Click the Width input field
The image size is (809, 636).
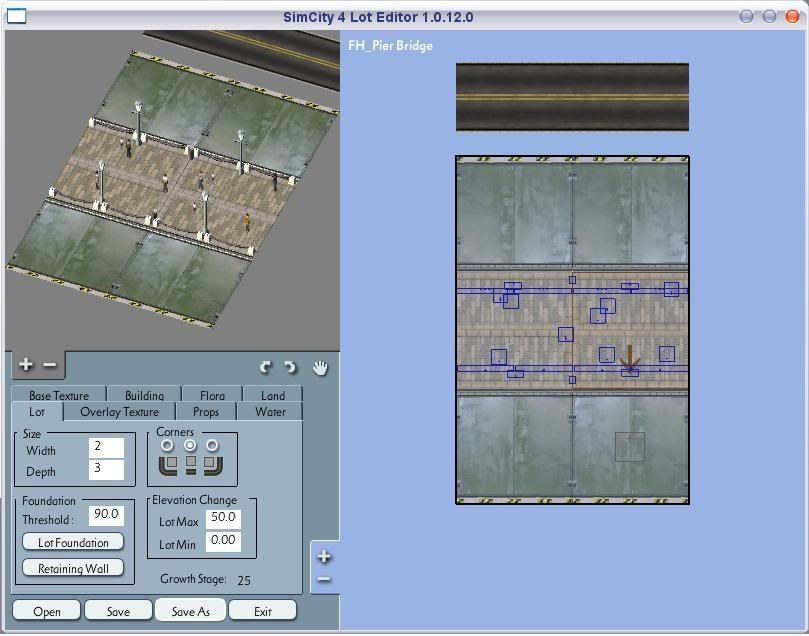click(106, 448)
